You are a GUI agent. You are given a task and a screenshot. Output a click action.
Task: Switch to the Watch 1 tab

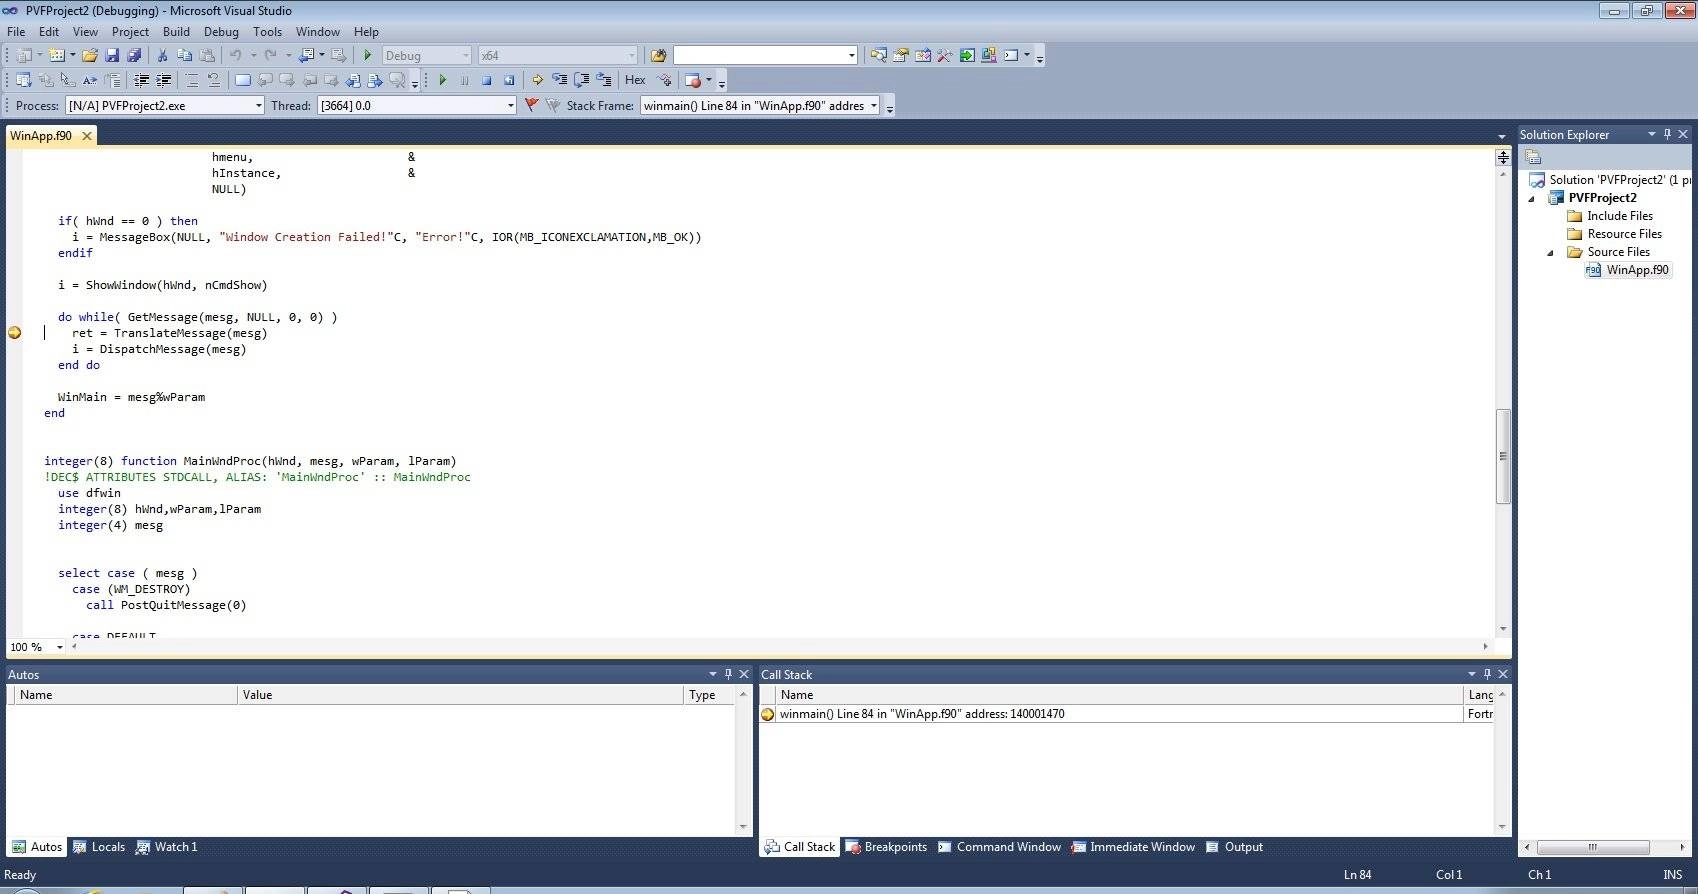(x=167, y=847)
